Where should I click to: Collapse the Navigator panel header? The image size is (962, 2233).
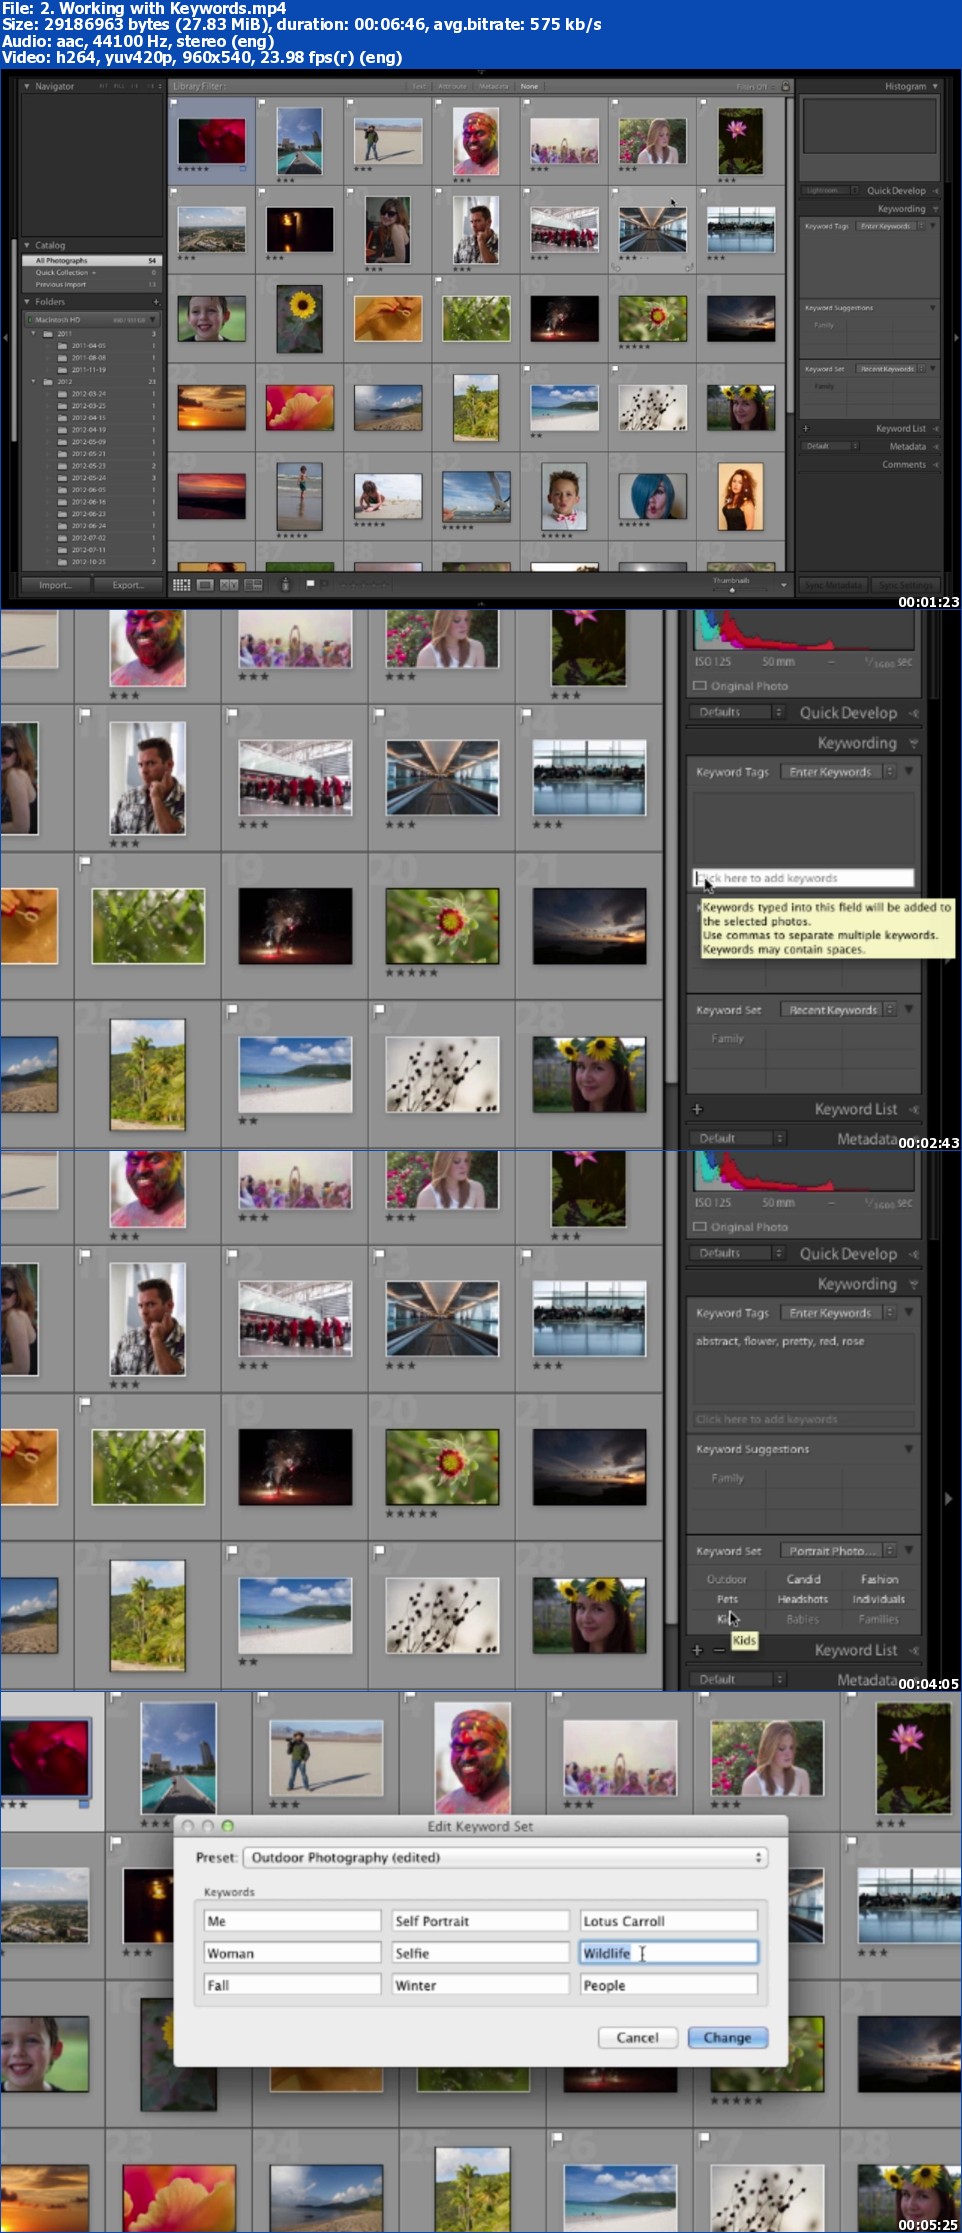coord(27,86)
